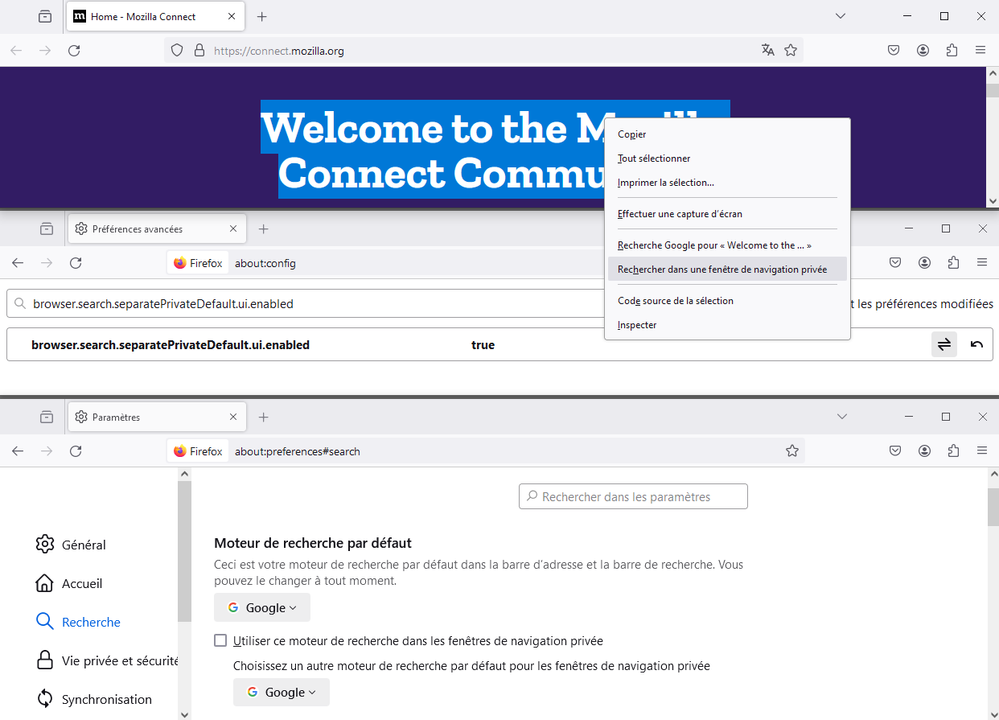Click the connect.mozilla.org address bar
The width and height of the screenshot is (999, 720).
coord(484,50)
